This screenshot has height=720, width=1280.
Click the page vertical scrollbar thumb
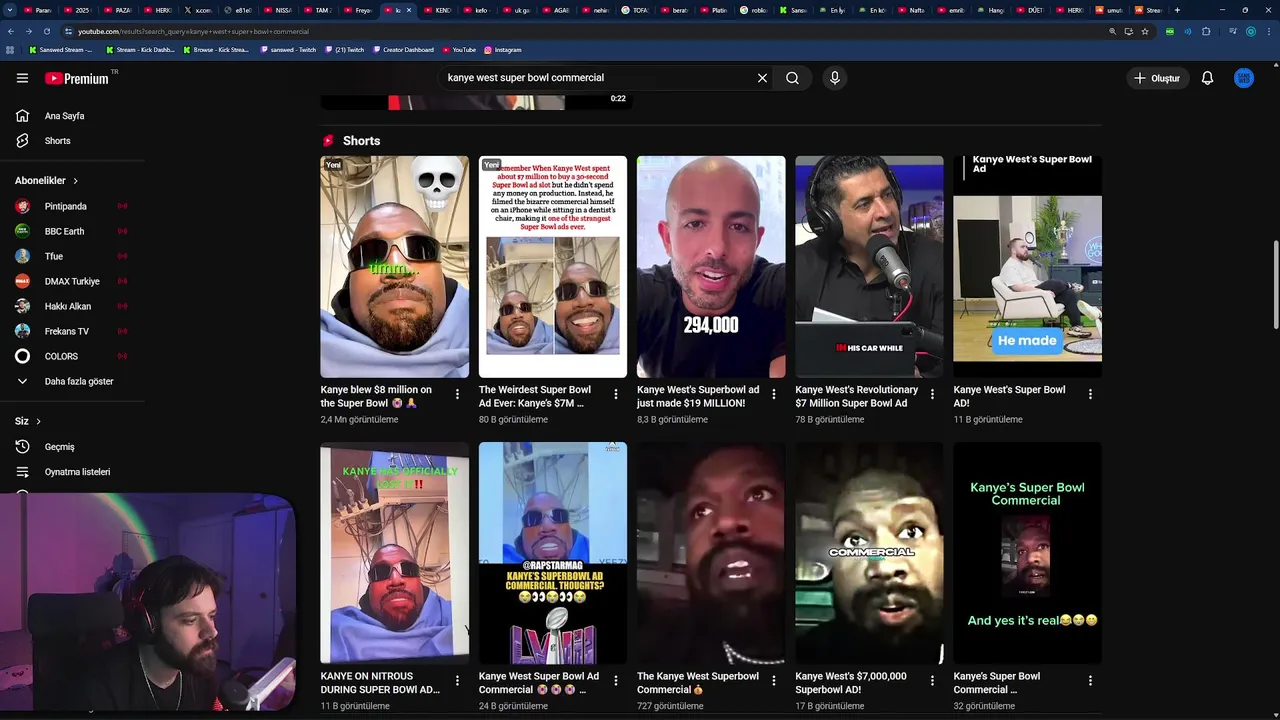tap(1275, 283)
